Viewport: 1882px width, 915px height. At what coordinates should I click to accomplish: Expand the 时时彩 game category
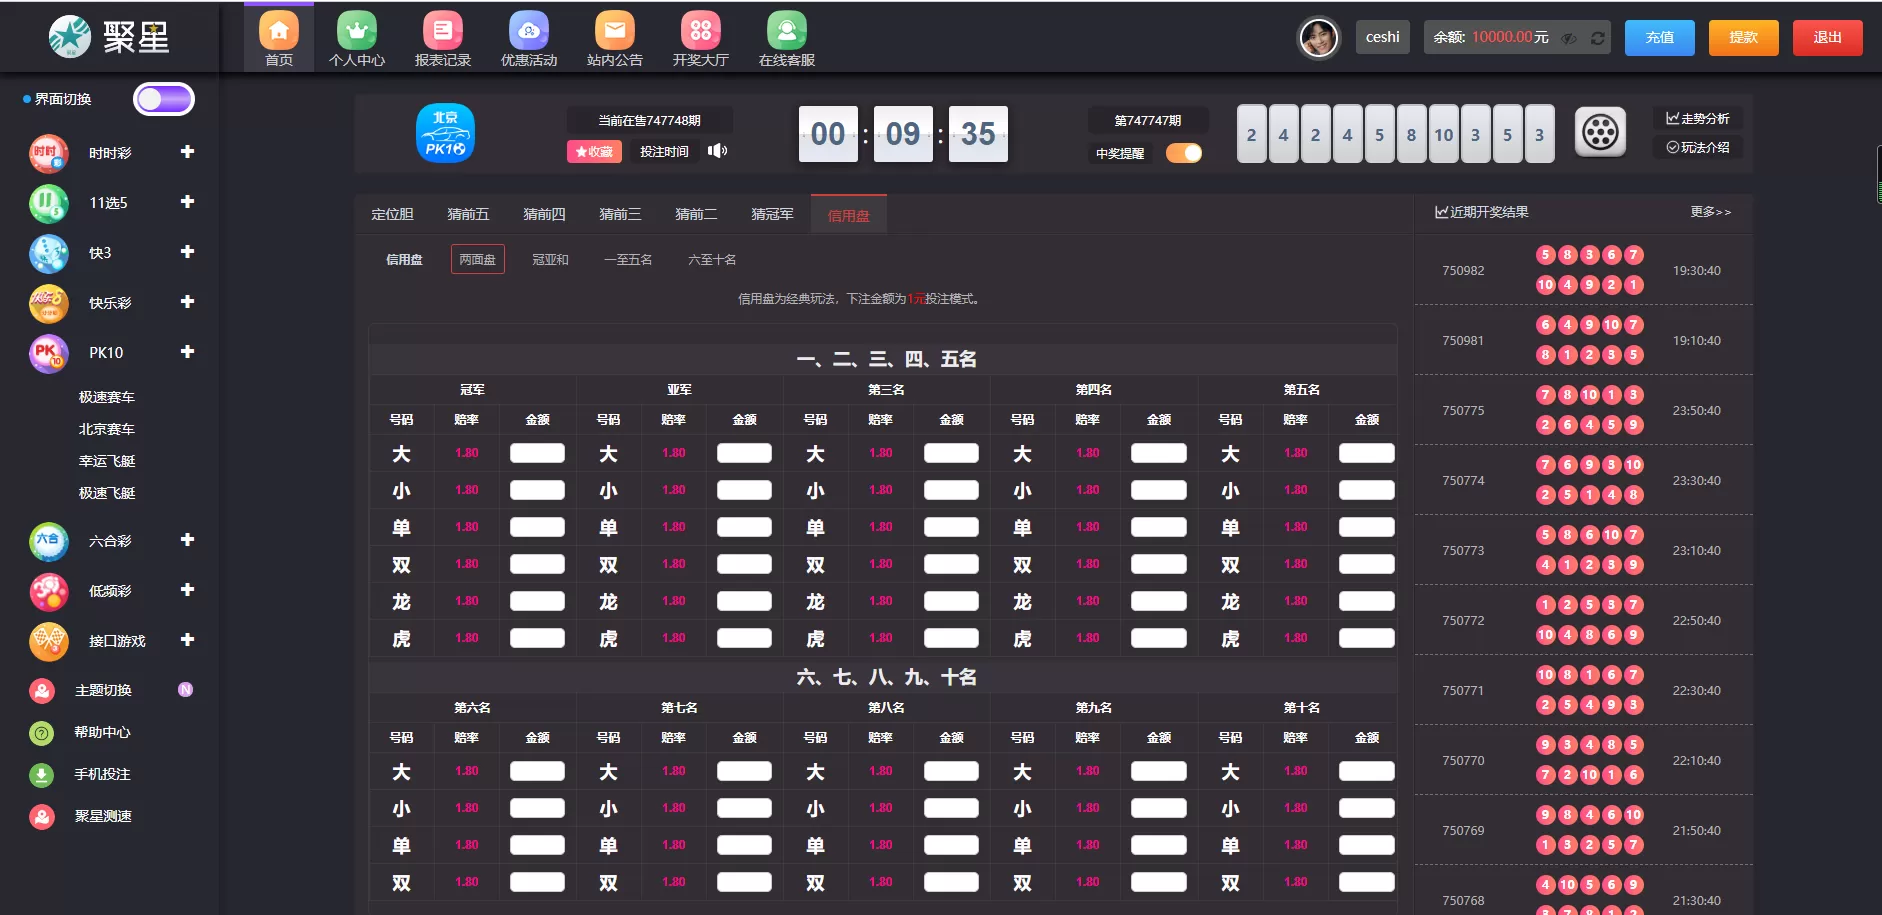coord(186,152)
